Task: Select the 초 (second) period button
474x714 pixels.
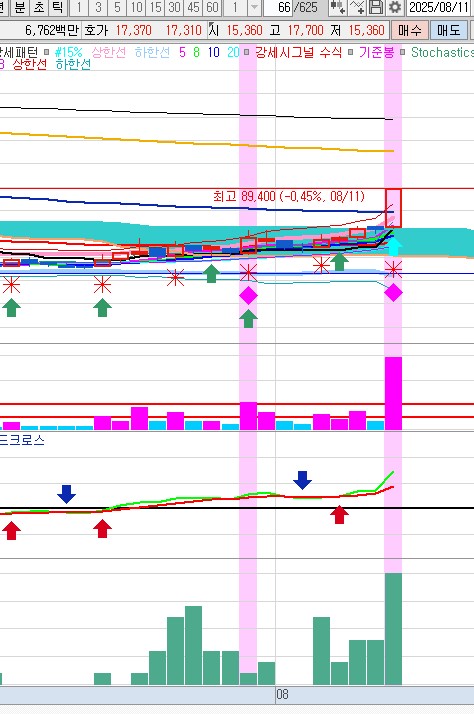Action: point(39,7)
